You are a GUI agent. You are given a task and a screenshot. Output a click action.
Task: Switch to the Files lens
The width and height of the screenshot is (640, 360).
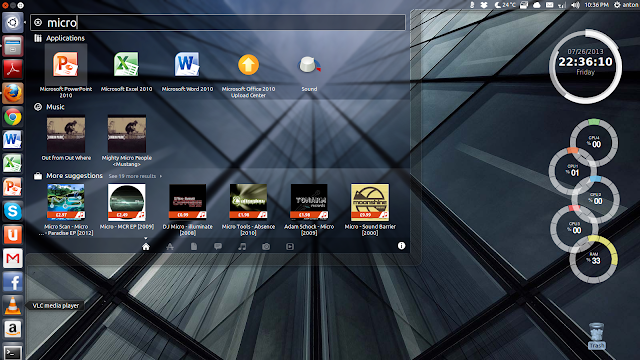[194, 247]
